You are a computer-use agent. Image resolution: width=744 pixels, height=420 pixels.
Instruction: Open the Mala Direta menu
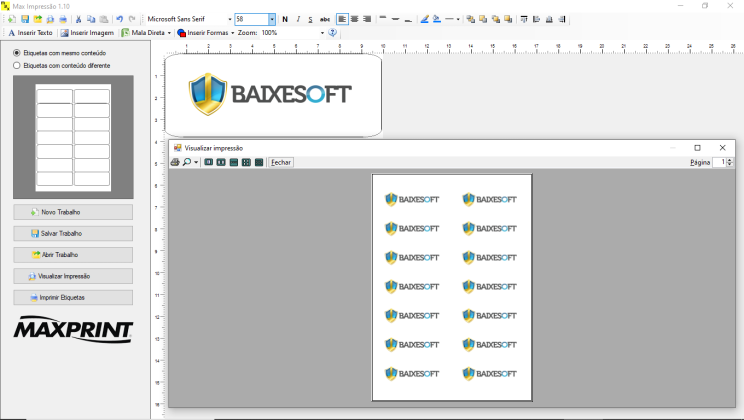(x=146, y=33)
